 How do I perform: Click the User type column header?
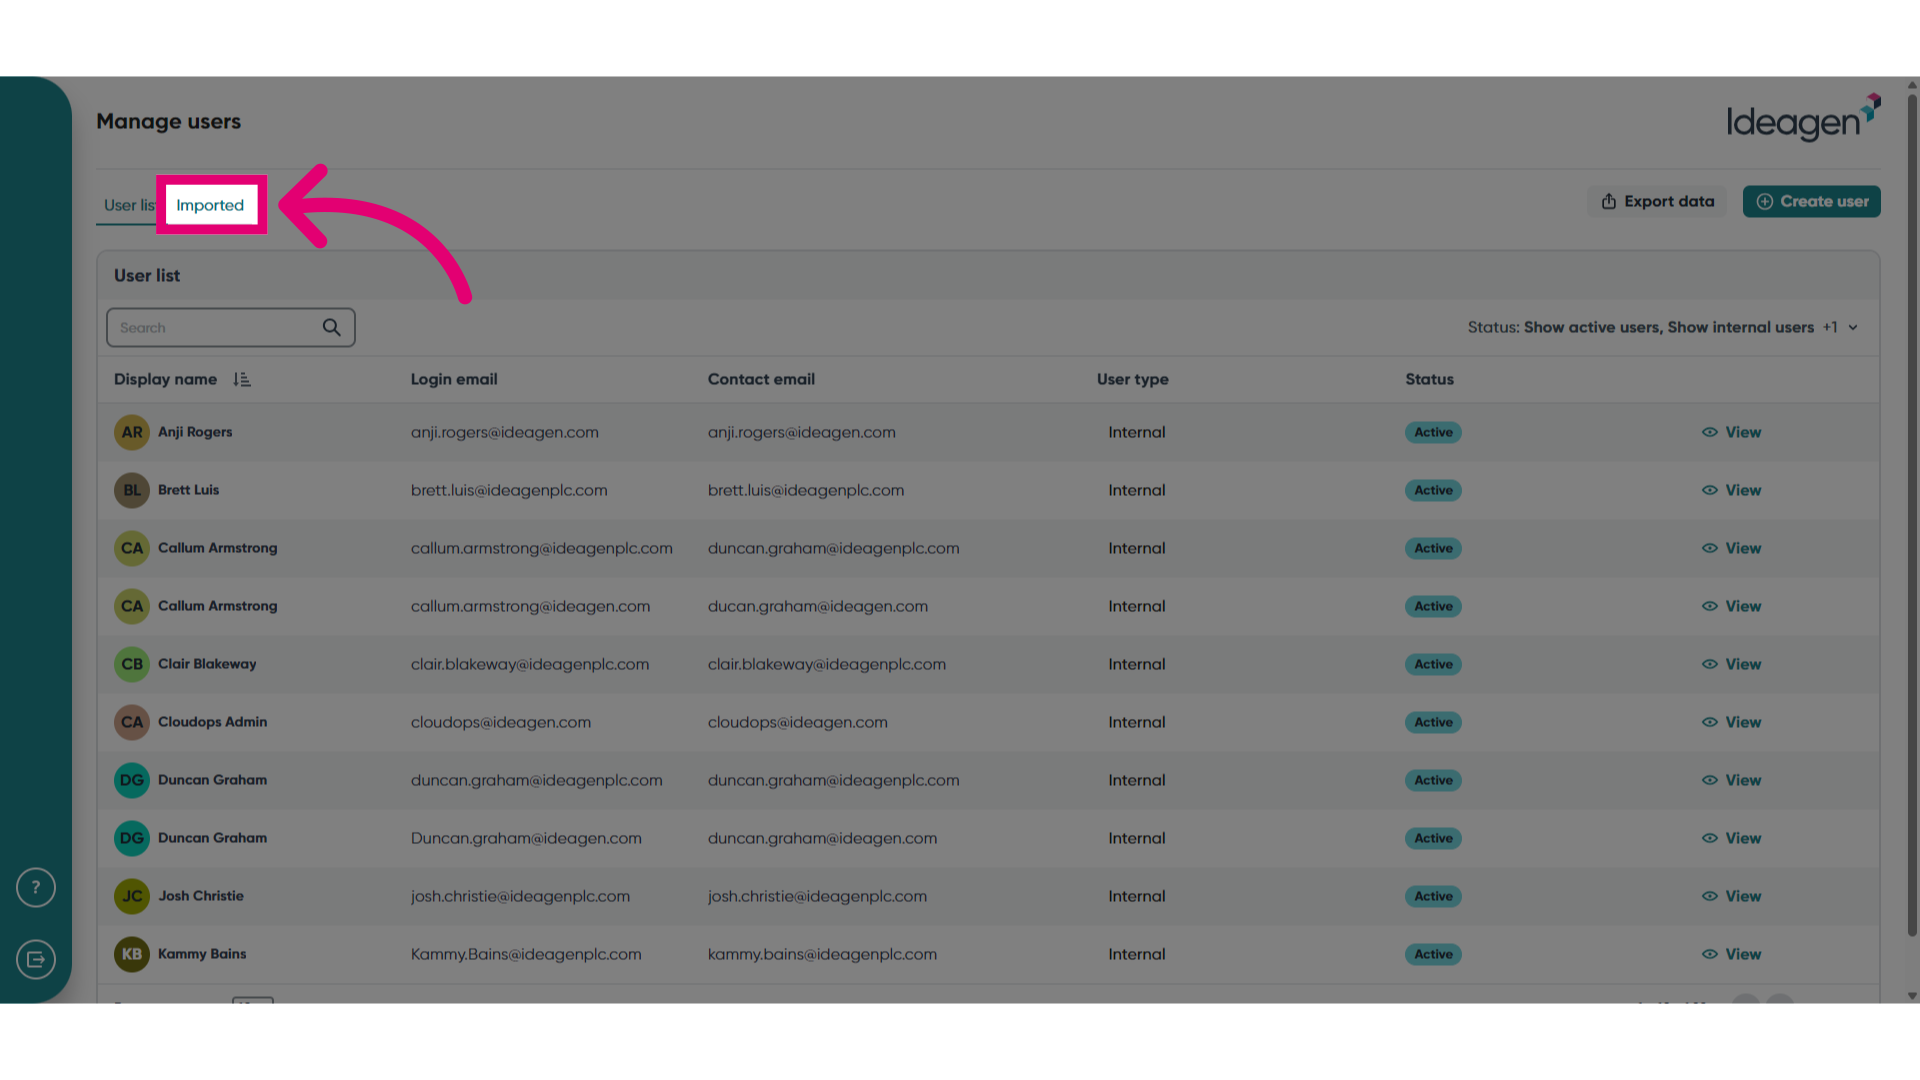click(x=1132, y=379)
